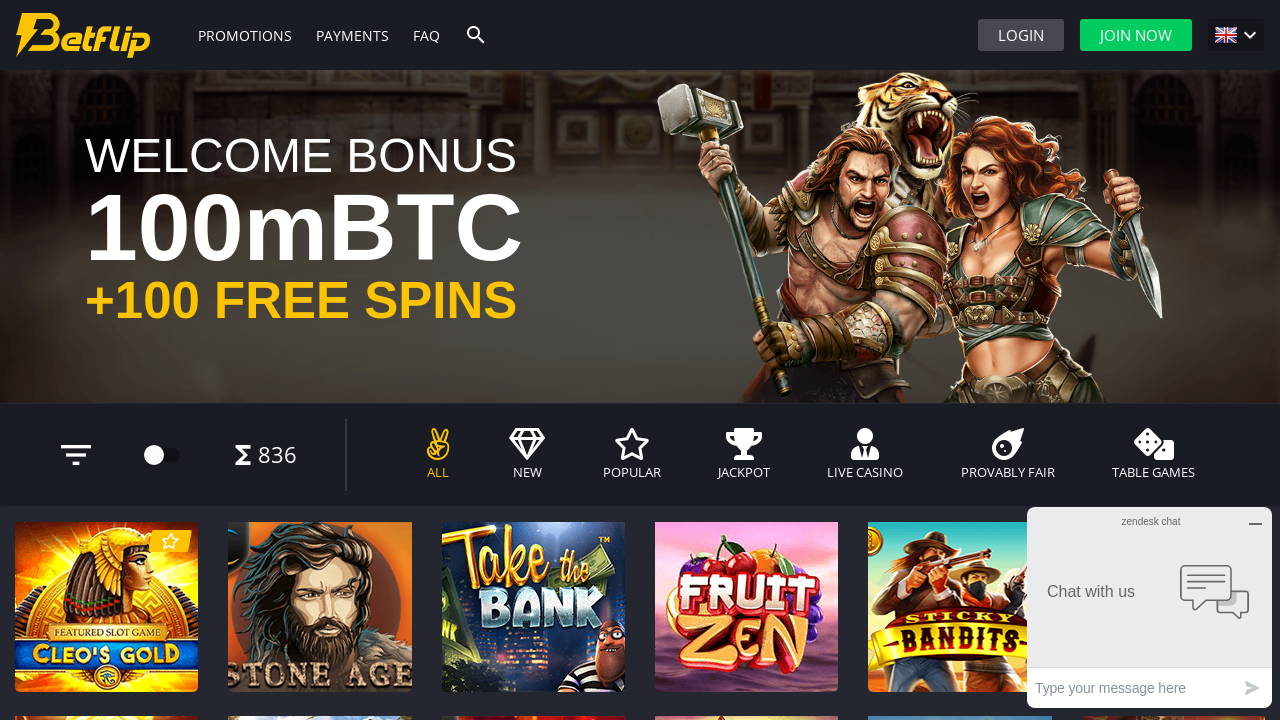Click the green JOIN NOW button

(x=1136, y=35)
